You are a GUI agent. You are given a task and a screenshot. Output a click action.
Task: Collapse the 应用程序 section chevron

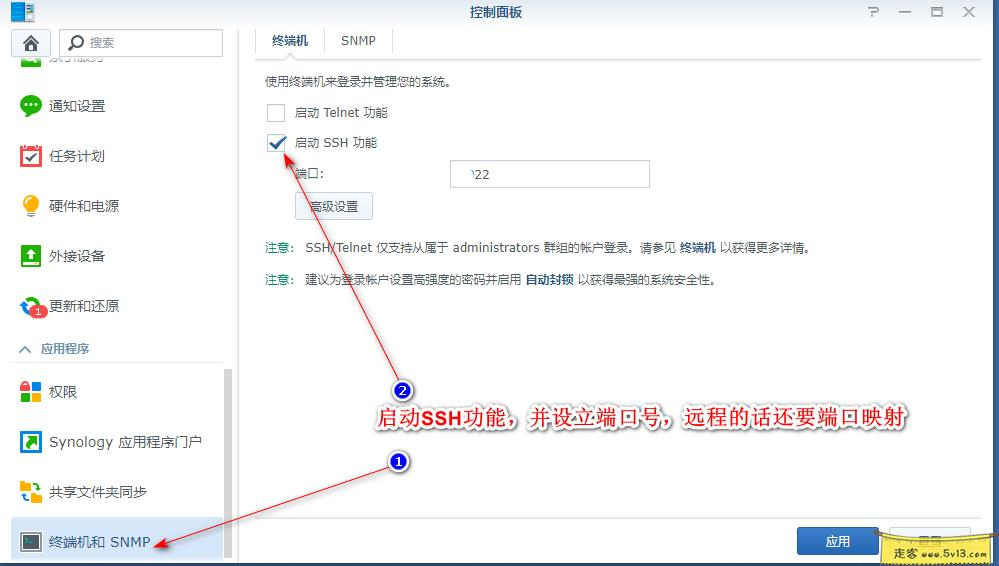click(x=25, y=349)
